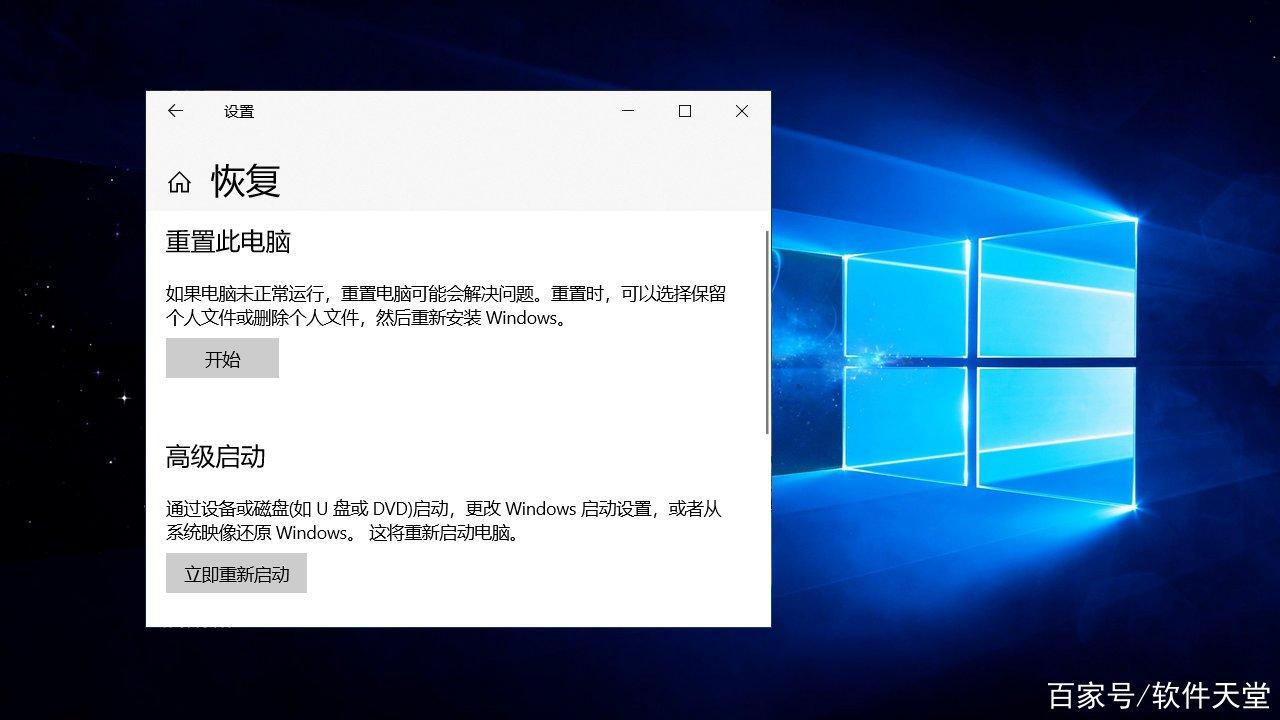Click 立即重新启动 for advanced startup
The image size is (1280, 720).
pos(236,573)
